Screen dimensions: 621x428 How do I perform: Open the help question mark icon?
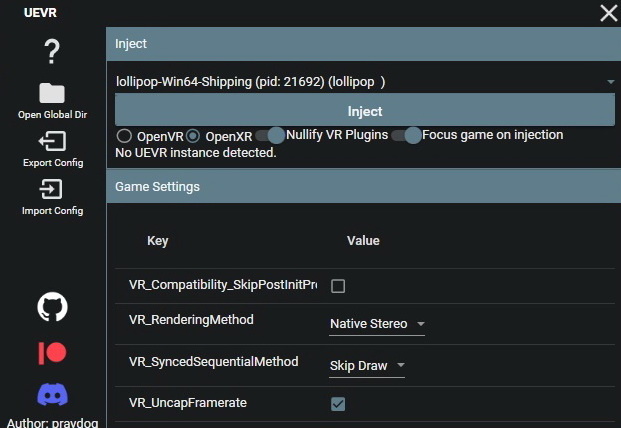(x=52, y=51)
